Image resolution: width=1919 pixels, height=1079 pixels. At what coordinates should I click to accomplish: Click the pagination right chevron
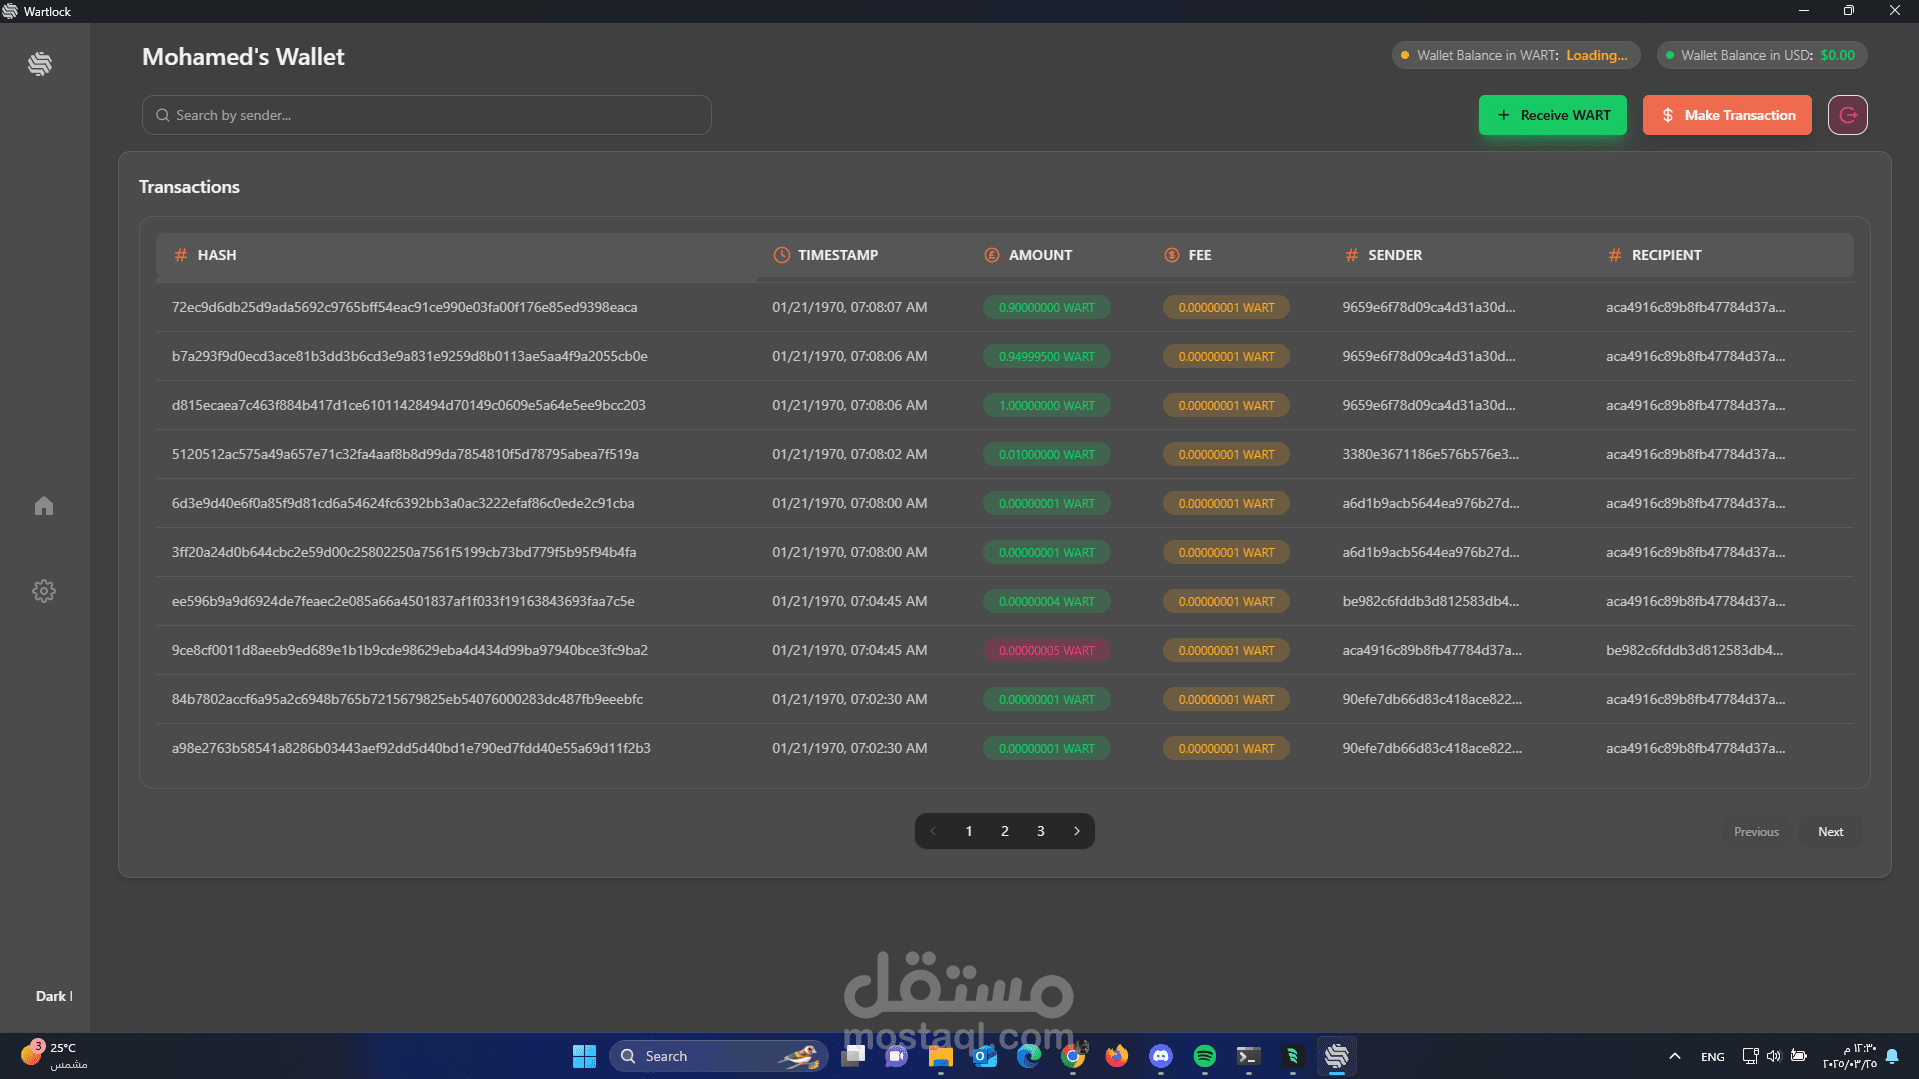1077,831
